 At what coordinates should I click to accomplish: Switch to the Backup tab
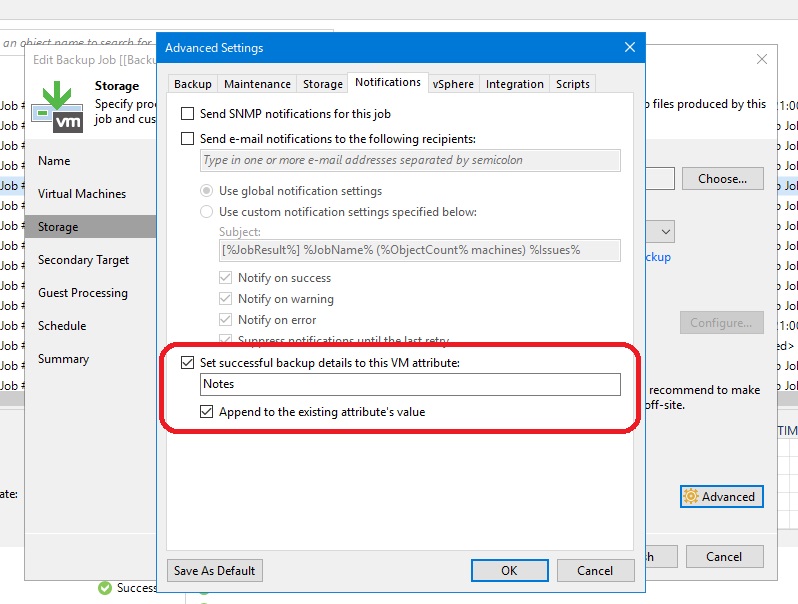coord(192,84)
